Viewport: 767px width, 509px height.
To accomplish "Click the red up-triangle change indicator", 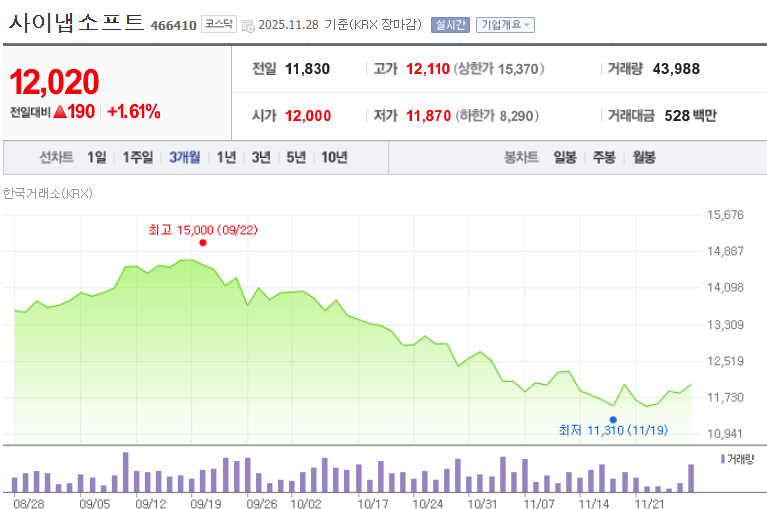I will [60, 112].
